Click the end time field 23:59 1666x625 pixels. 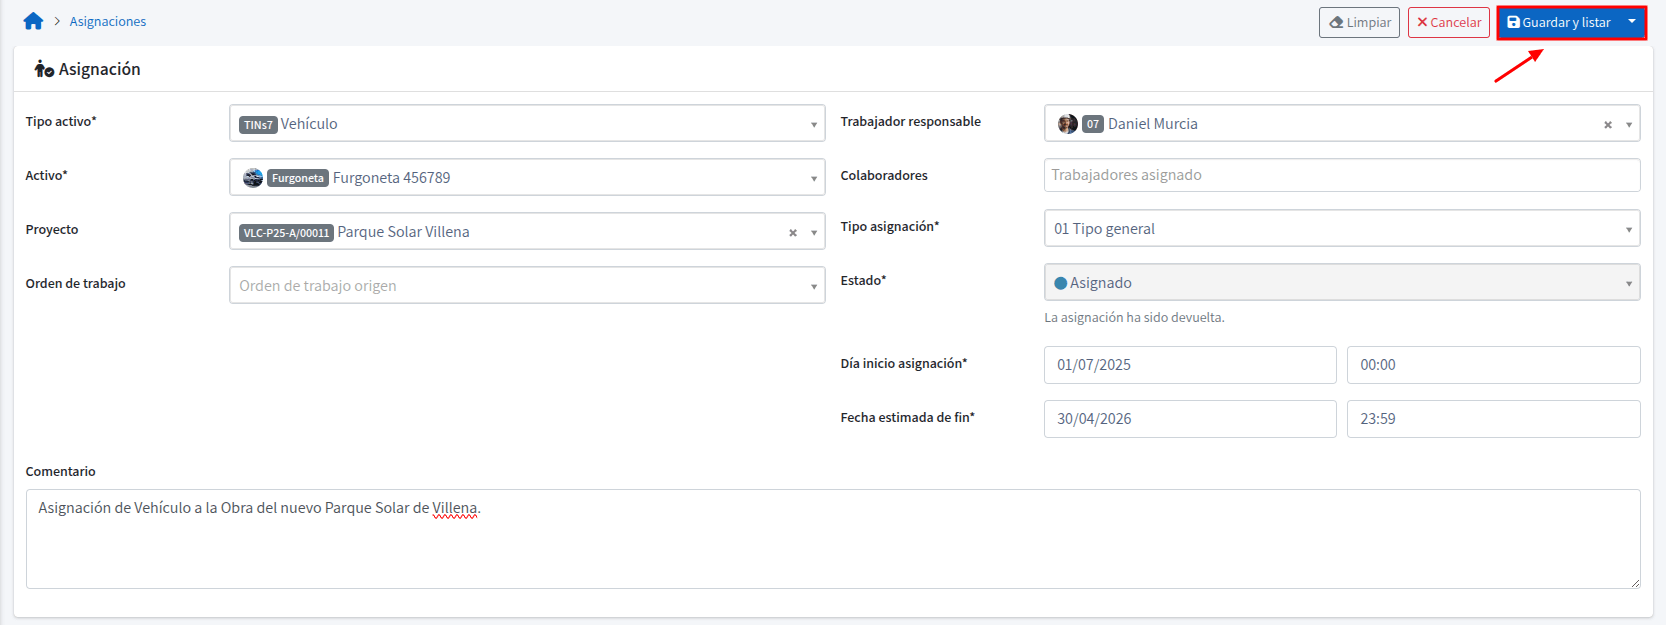(1493, 419)
